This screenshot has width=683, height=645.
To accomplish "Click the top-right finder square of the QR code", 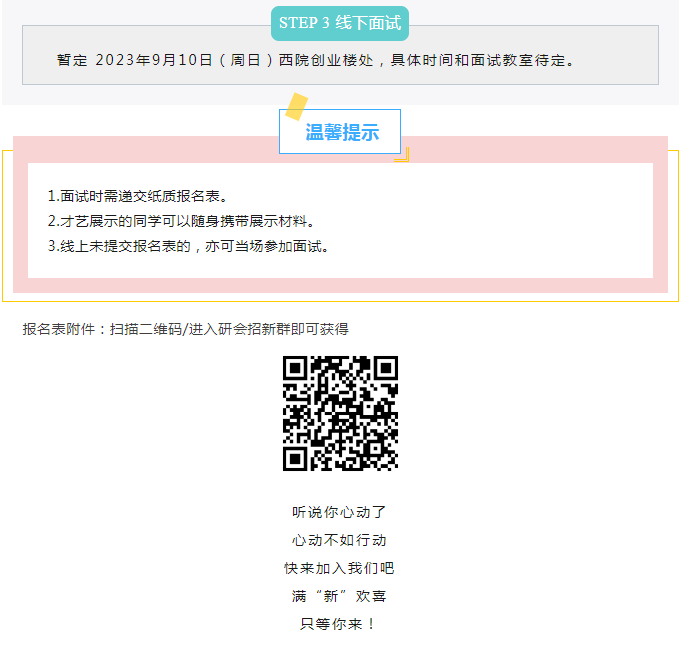I will click(x=385, y=368).
